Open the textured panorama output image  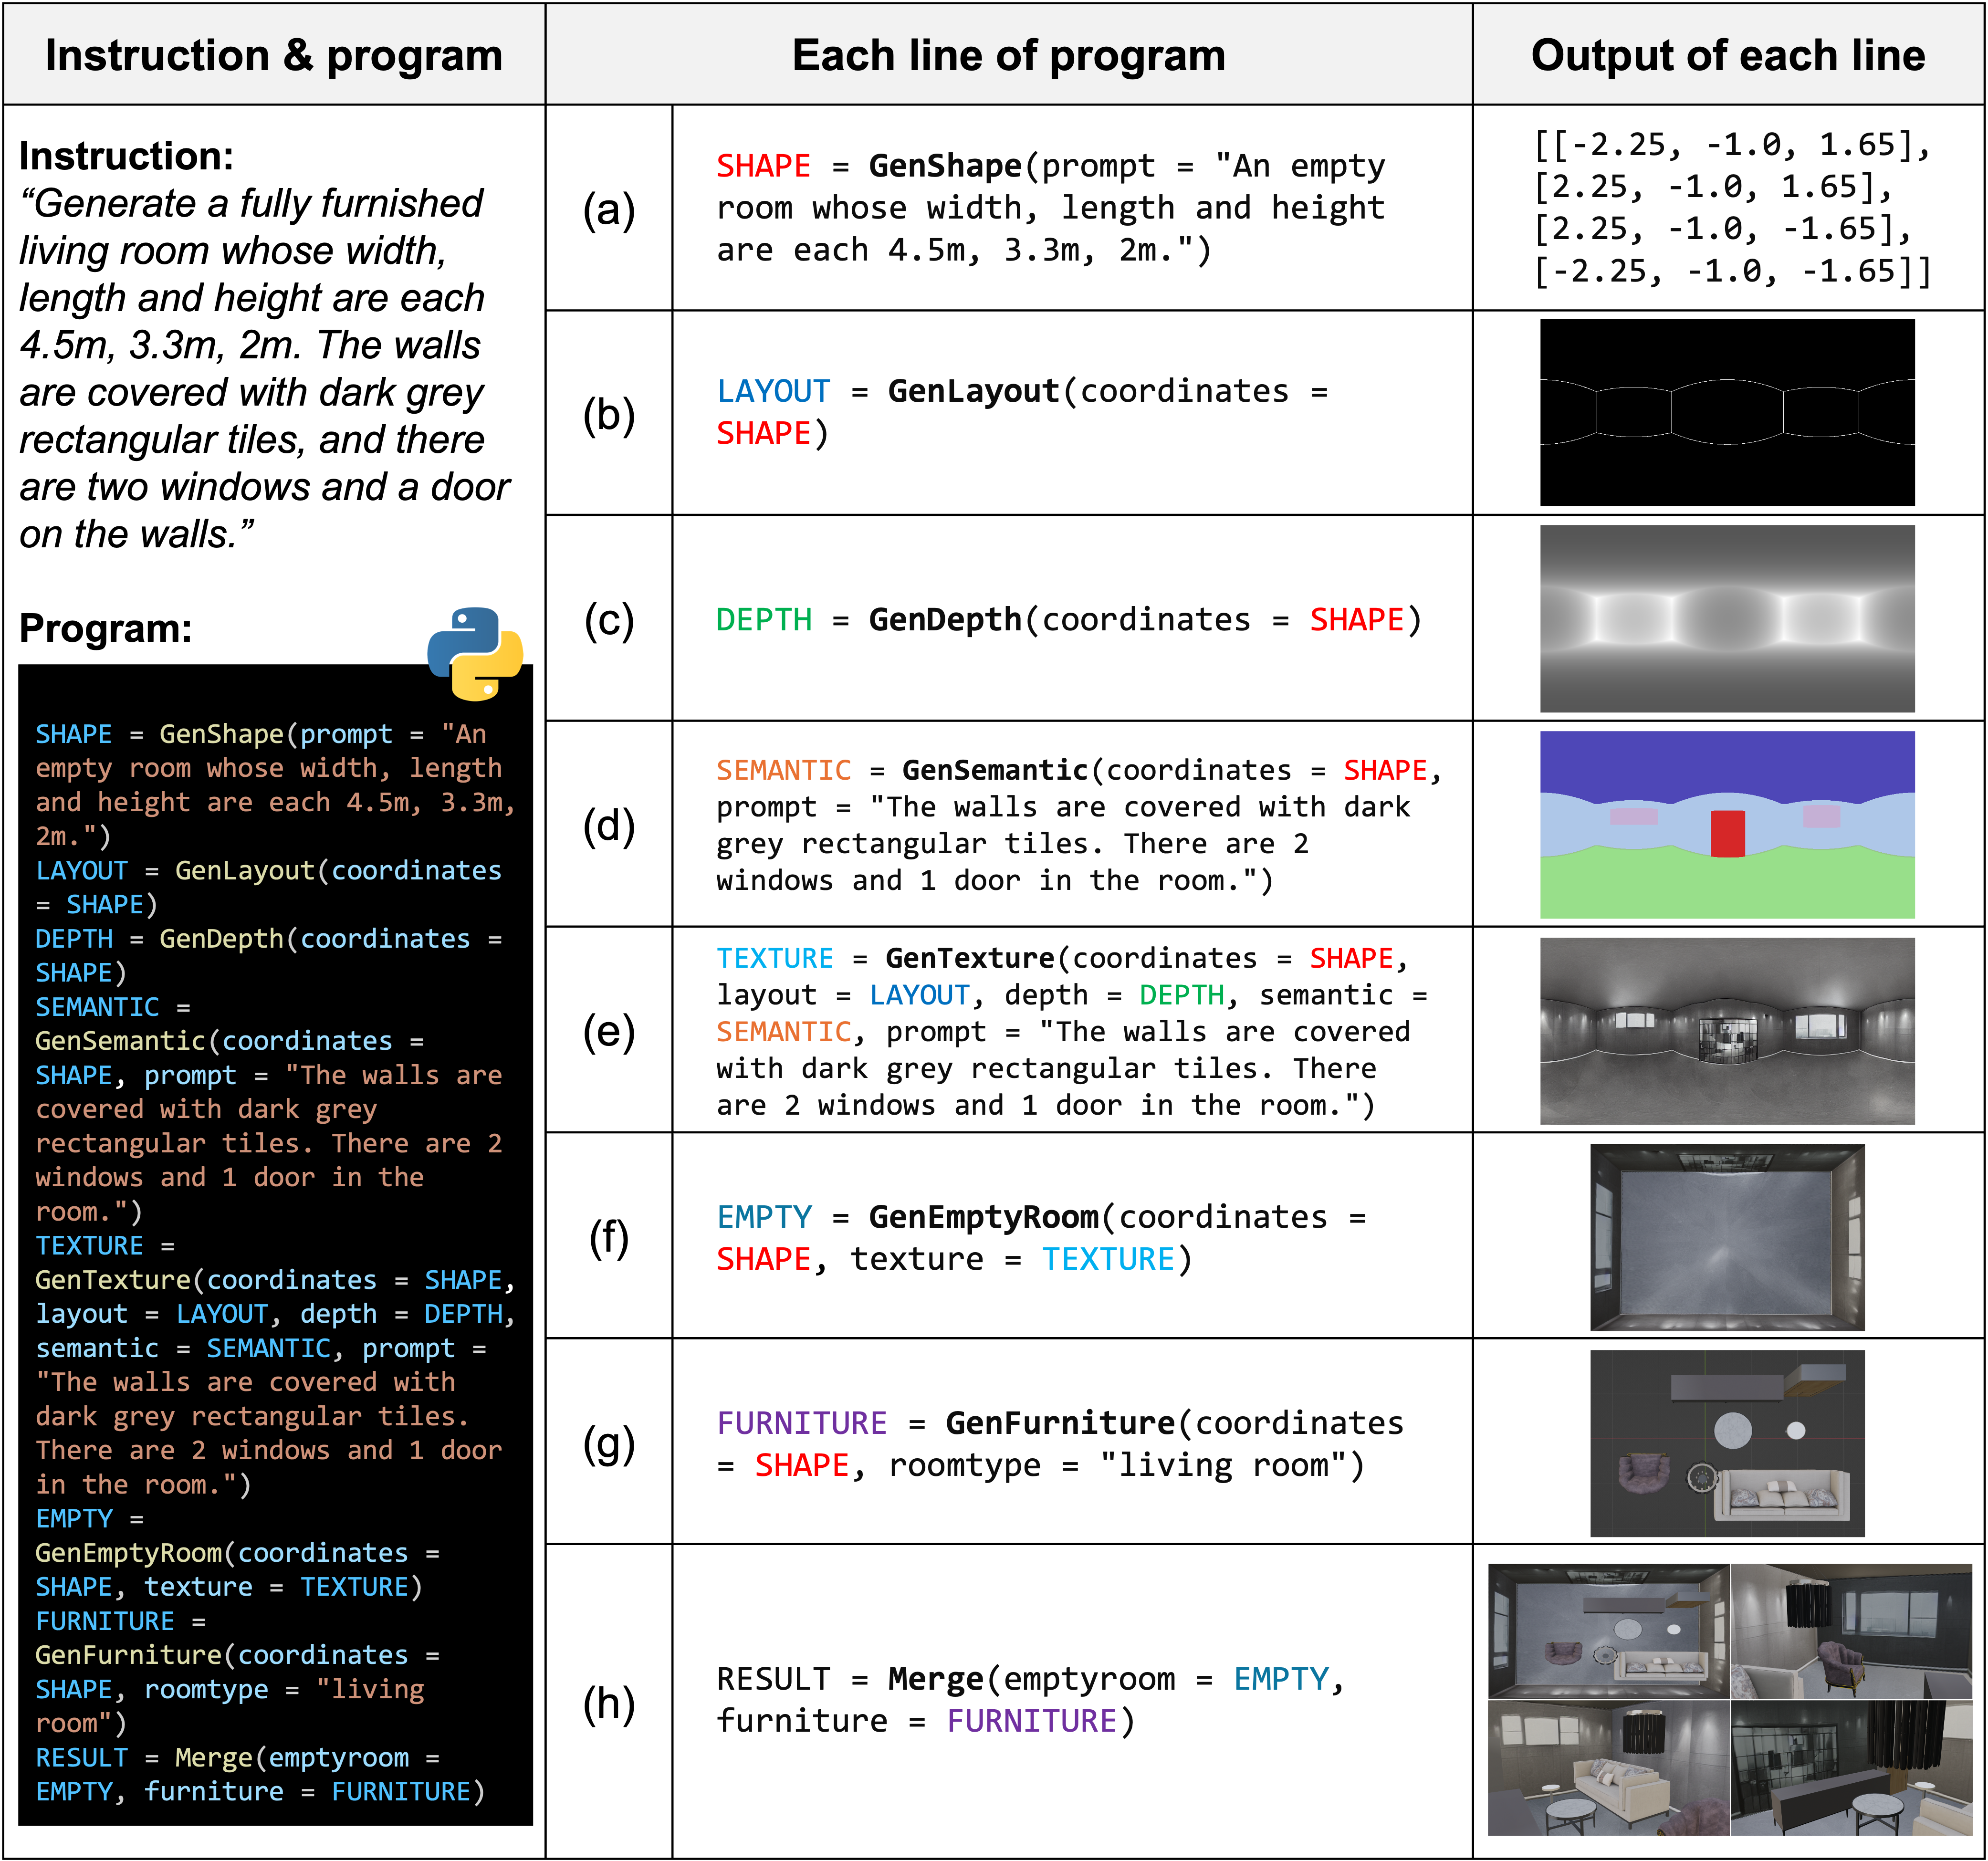pyautogui.click(x=1727, y=1030)
